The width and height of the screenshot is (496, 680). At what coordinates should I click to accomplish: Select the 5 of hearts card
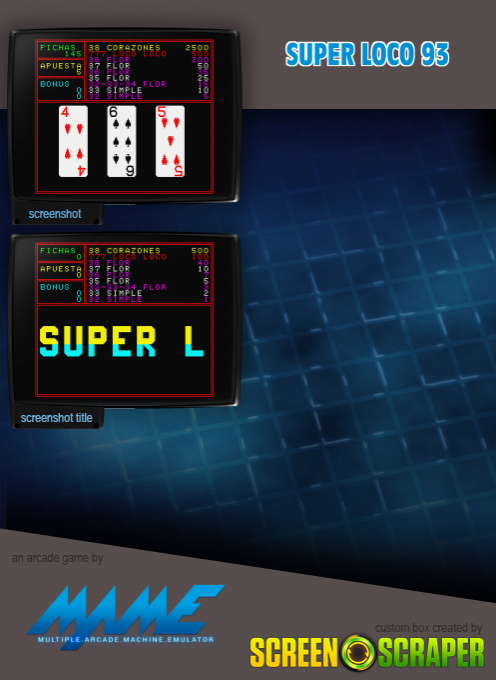[x=170, y=141]
